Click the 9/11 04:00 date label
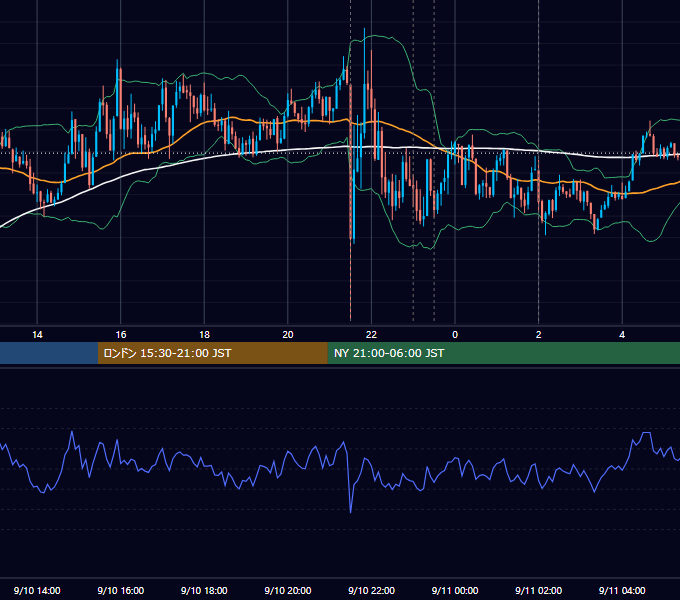Image resolution: width=680 pixels, height=600 pixels. tap(622, 590)
